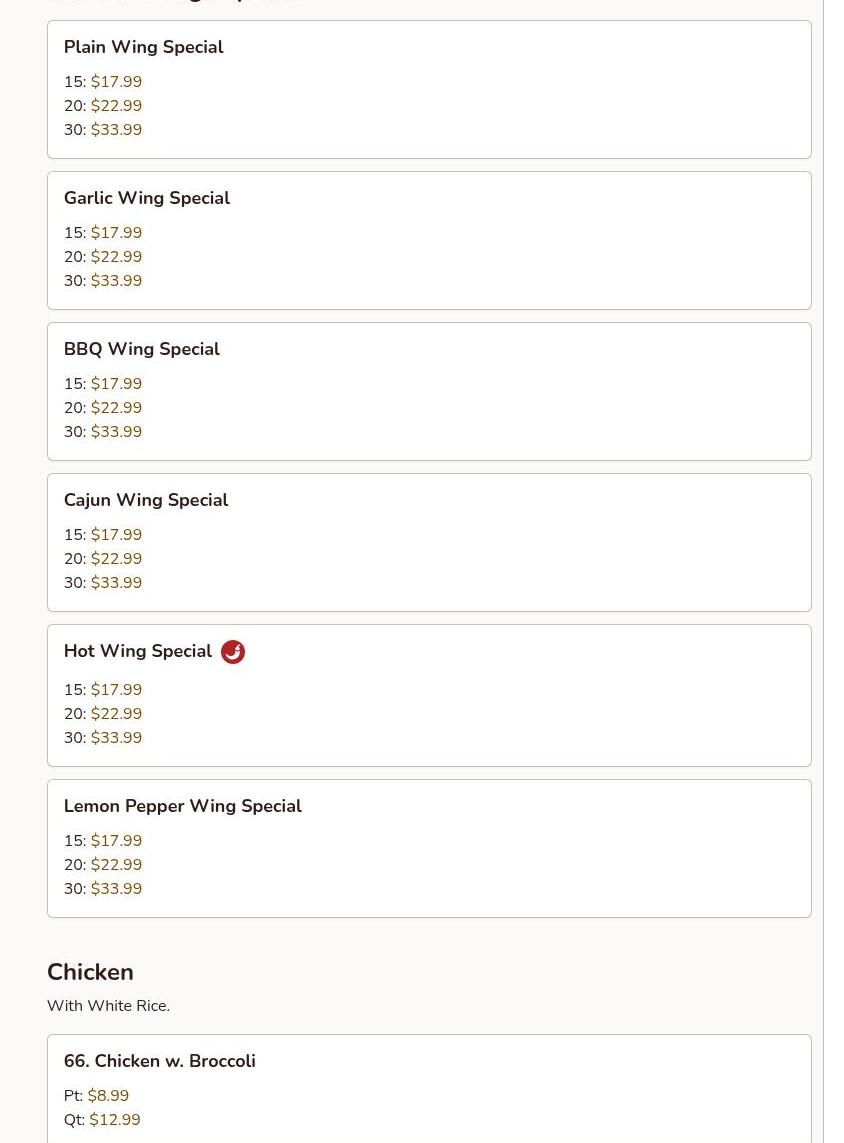The height and width of the screenshot is (1143, 844).
Task: Open the BBQ Wing Special item
Action: pos(141,349)
